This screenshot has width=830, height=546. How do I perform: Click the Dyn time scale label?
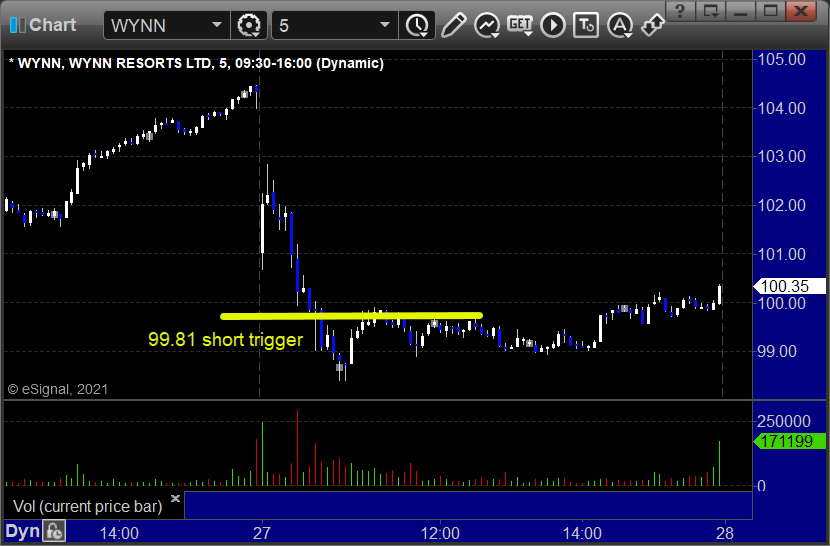coord(23,531)
